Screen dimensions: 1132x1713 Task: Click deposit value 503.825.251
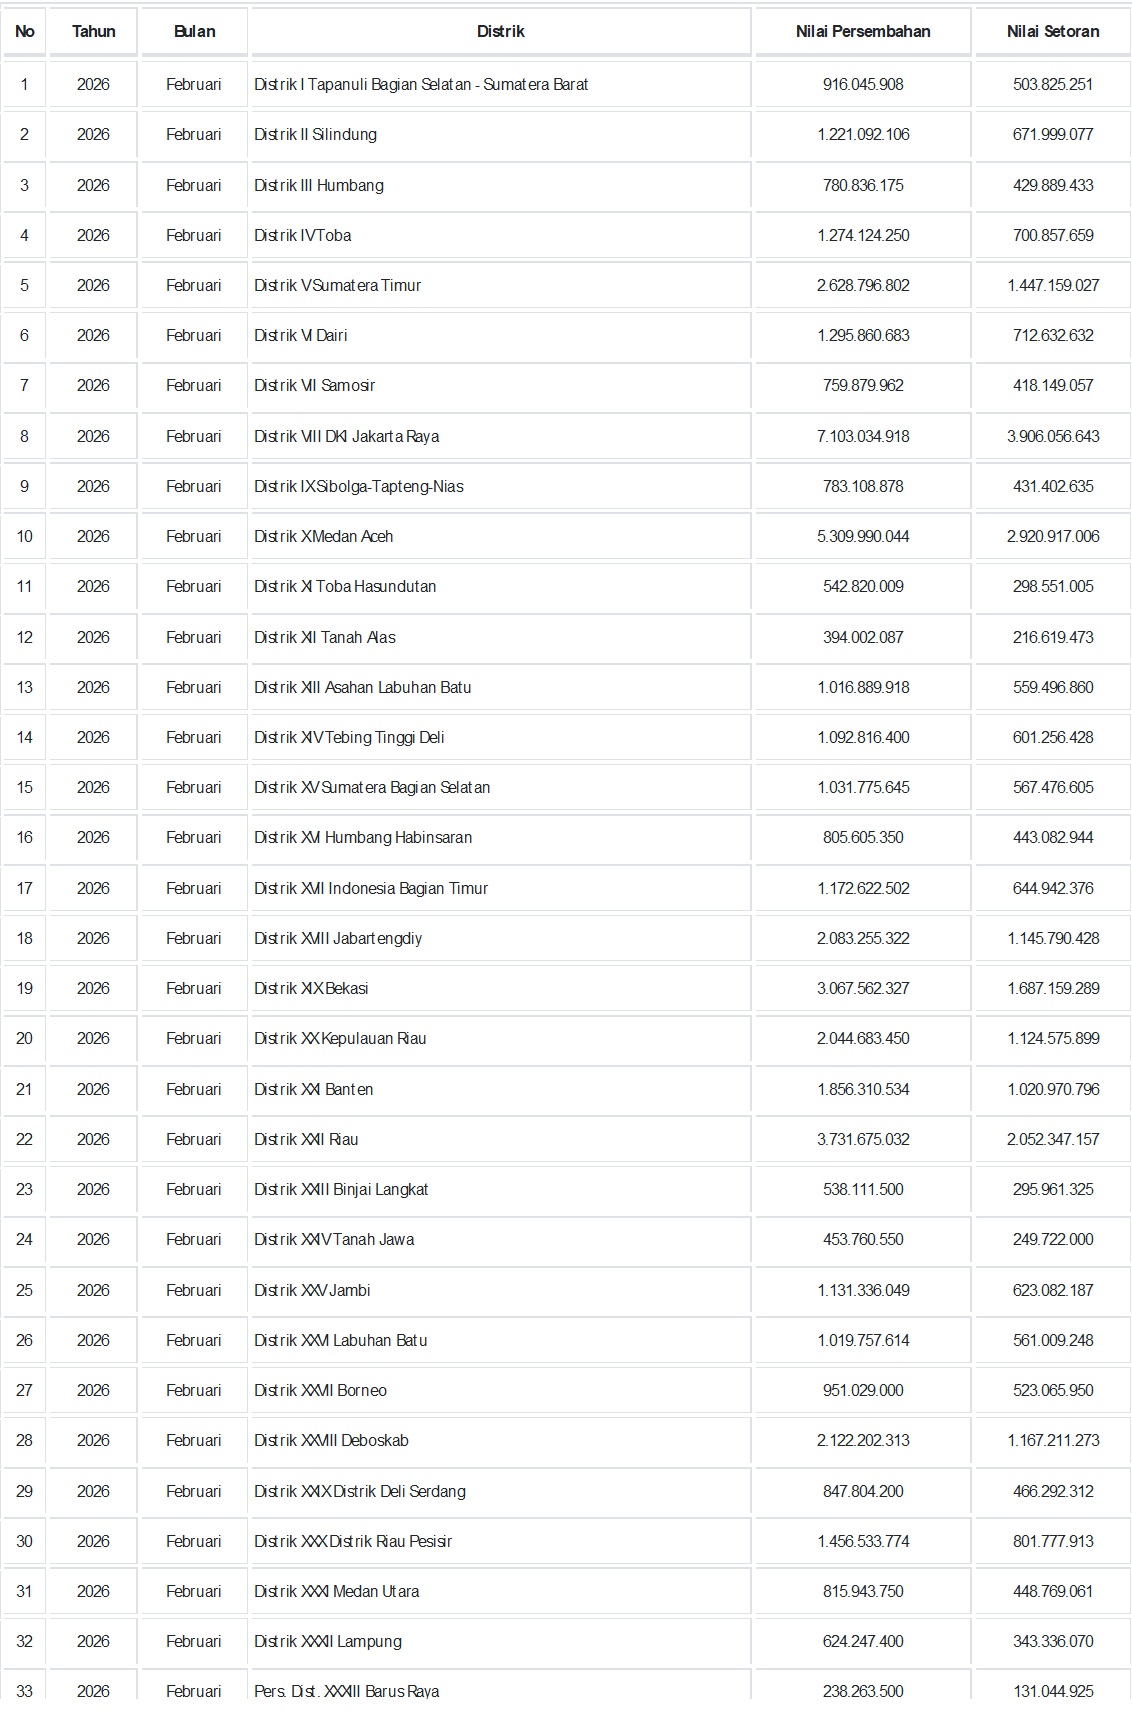point(1052,85)
